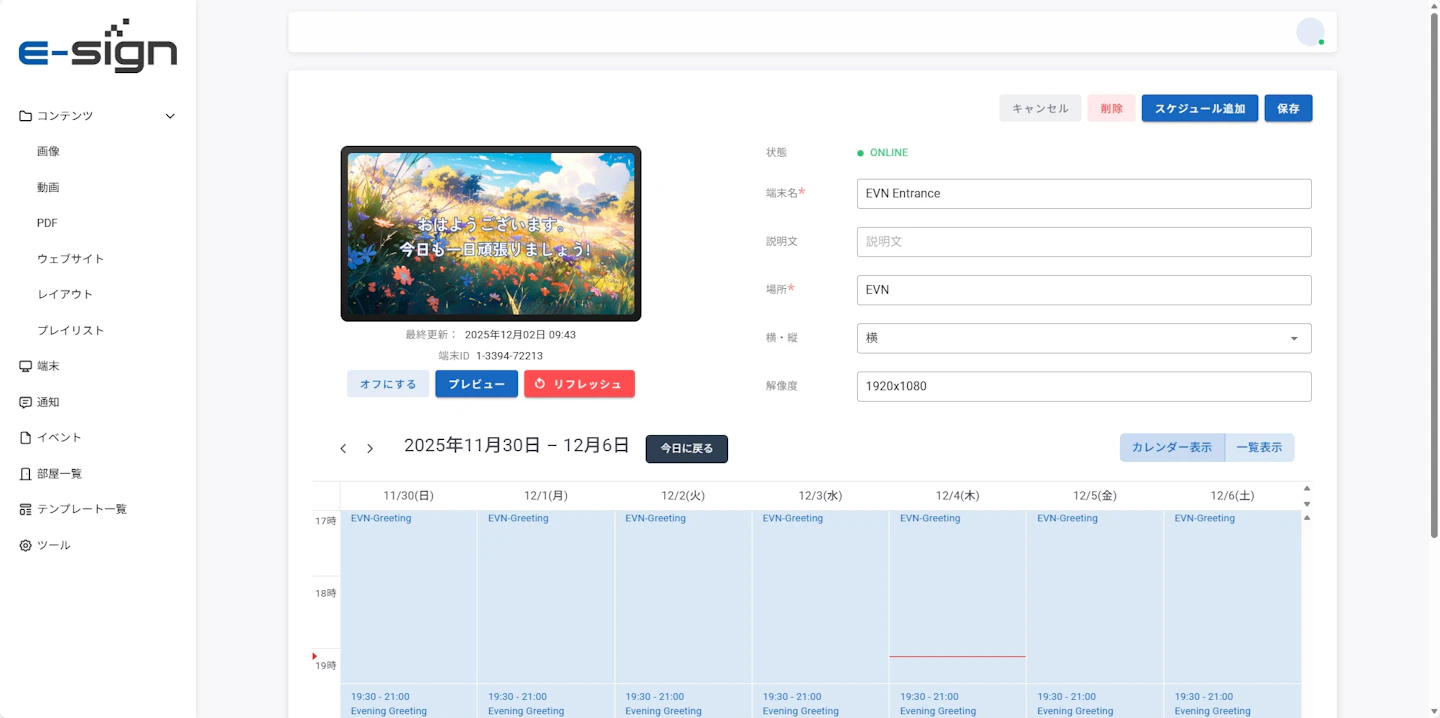The width and height of the screenshot is (1440, 718).
Task: Click the gear icon for ツール
Action: pos(26,545)
